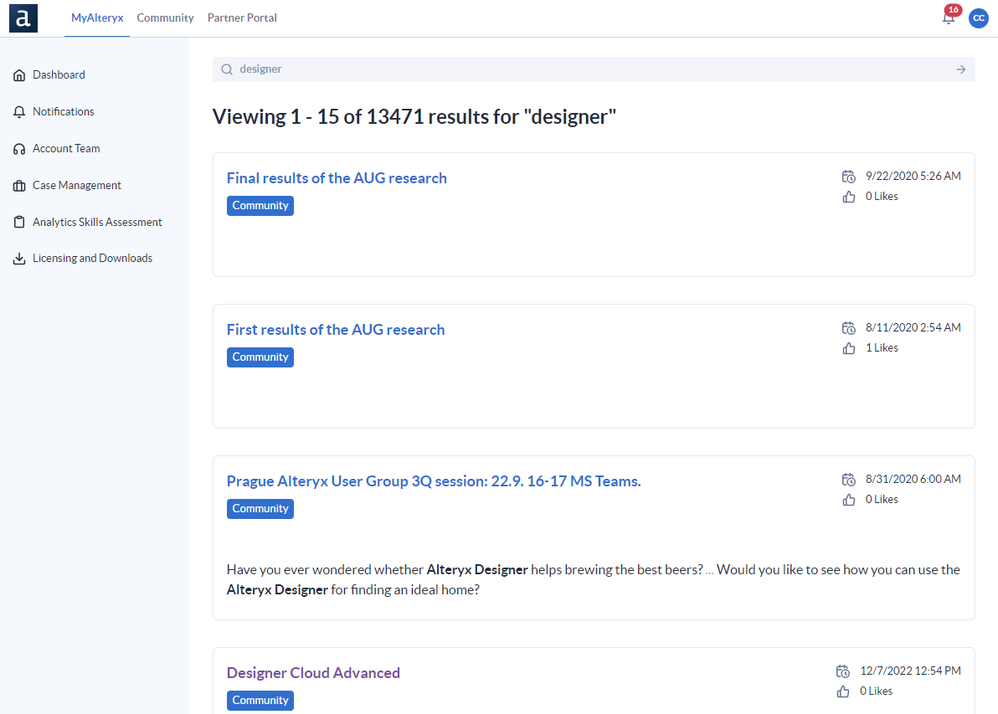
Task: Open the Prague Alteryx User Group 3Q session link
Action: click(433, 481)
